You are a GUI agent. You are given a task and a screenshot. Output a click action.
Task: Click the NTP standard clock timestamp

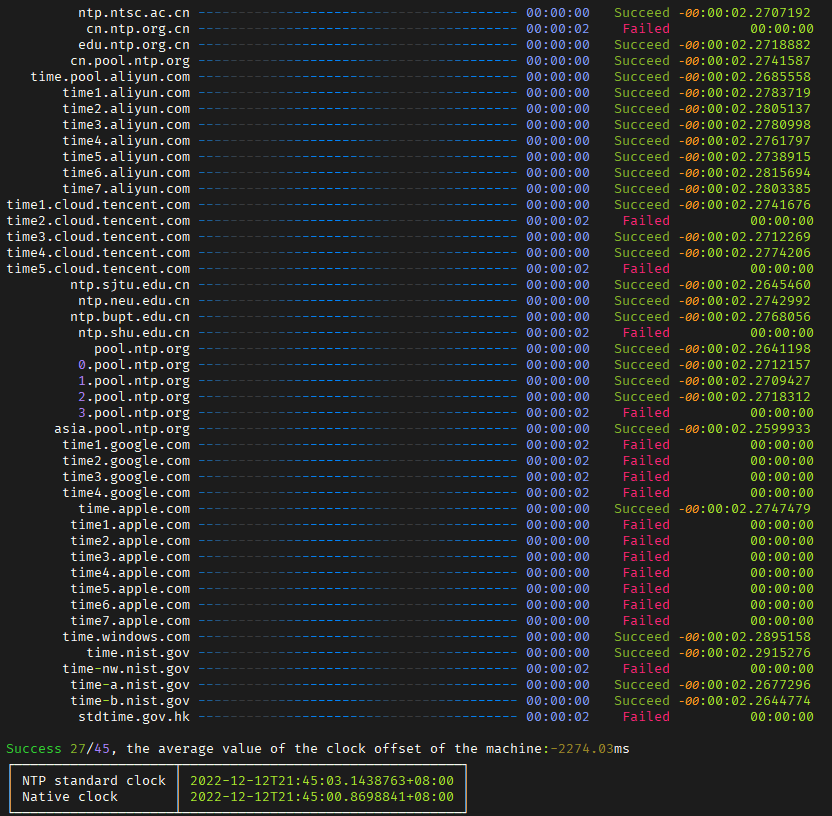point(321,781)
